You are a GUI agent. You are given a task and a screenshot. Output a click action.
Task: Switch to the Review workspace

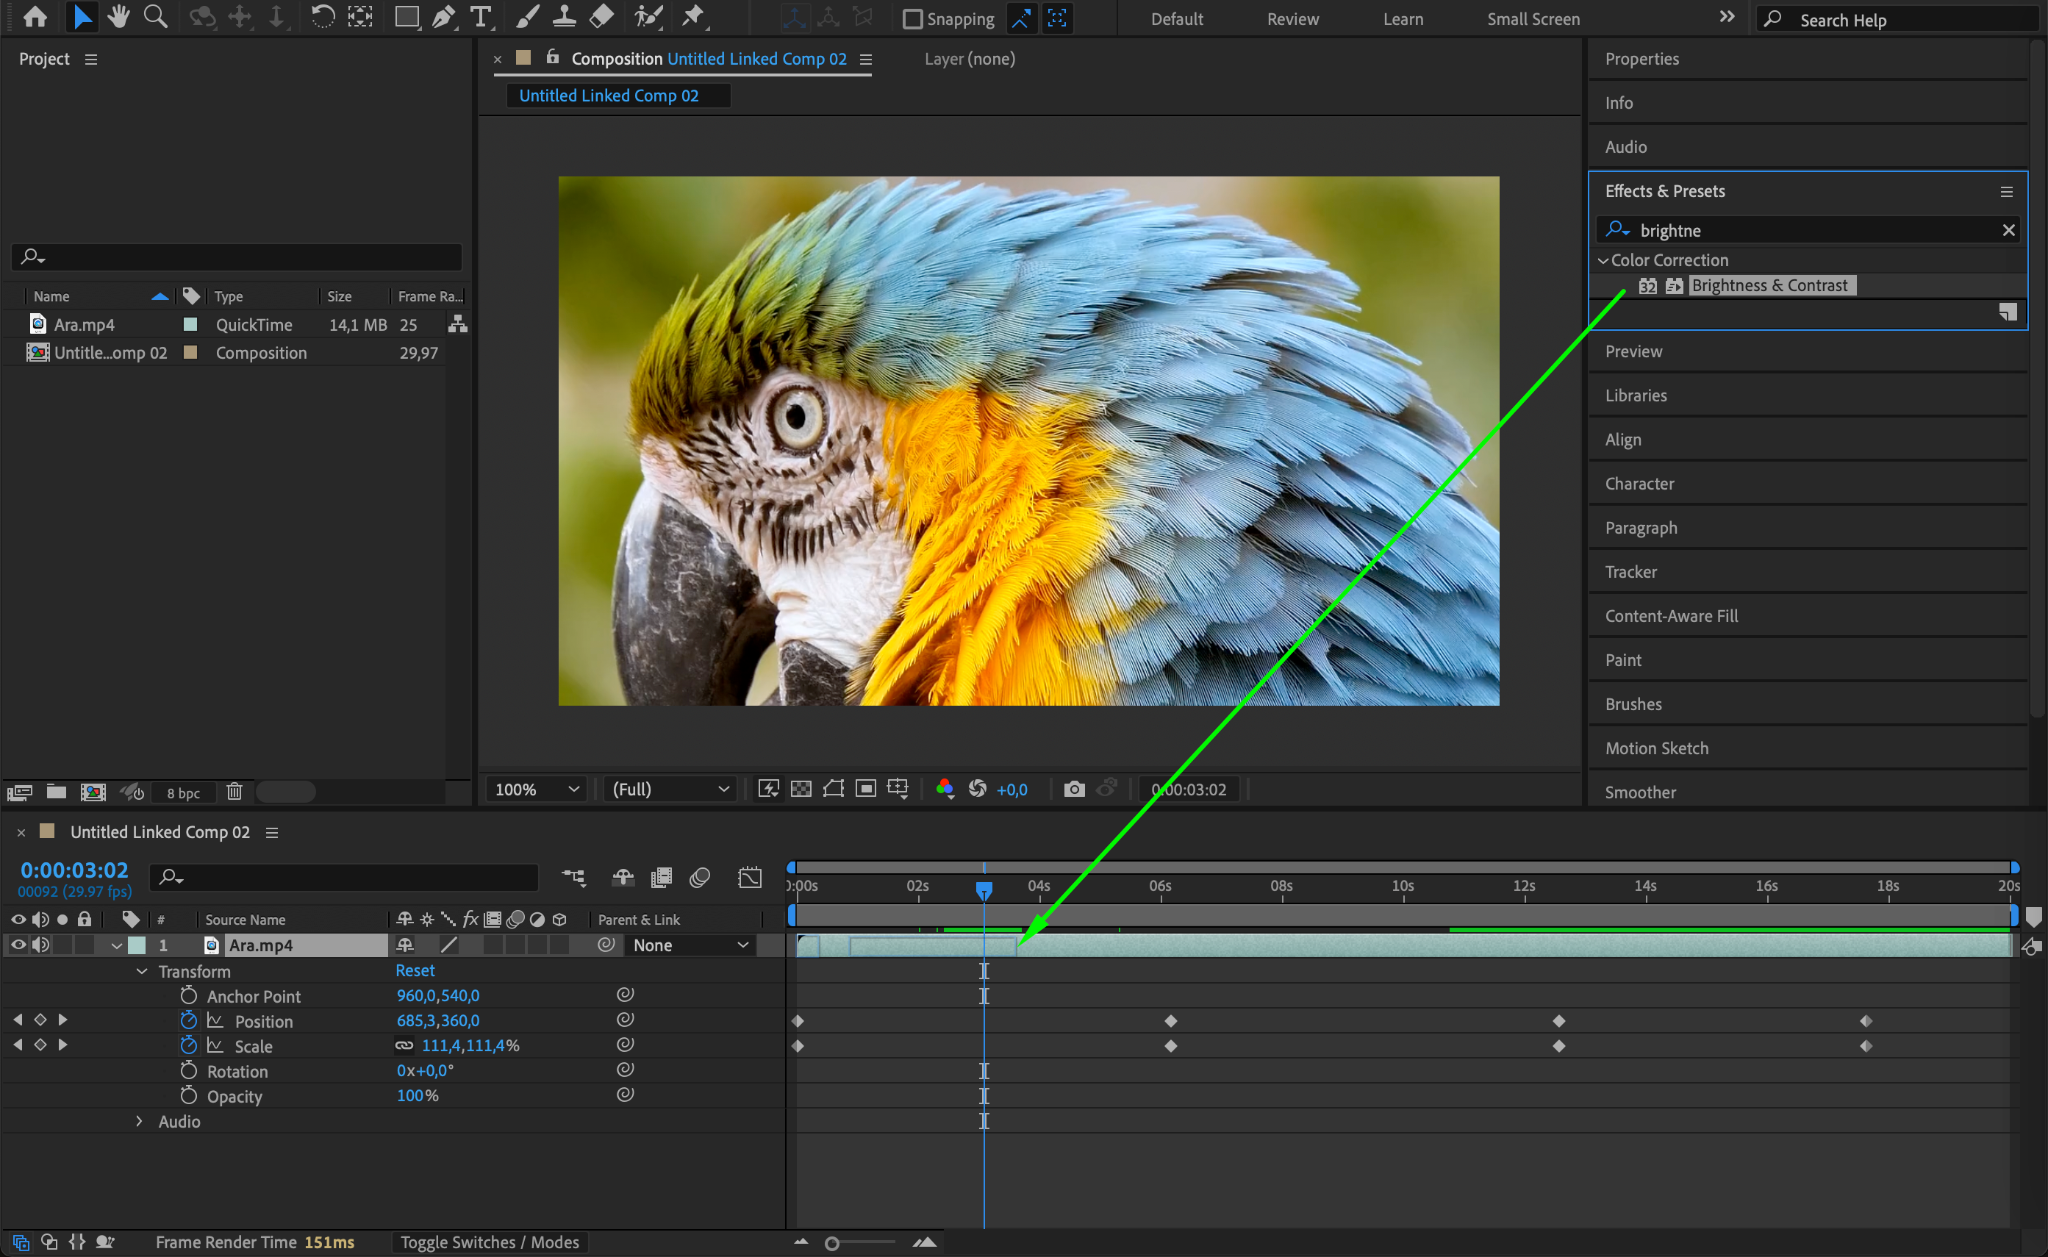(x=1292, y=19)
